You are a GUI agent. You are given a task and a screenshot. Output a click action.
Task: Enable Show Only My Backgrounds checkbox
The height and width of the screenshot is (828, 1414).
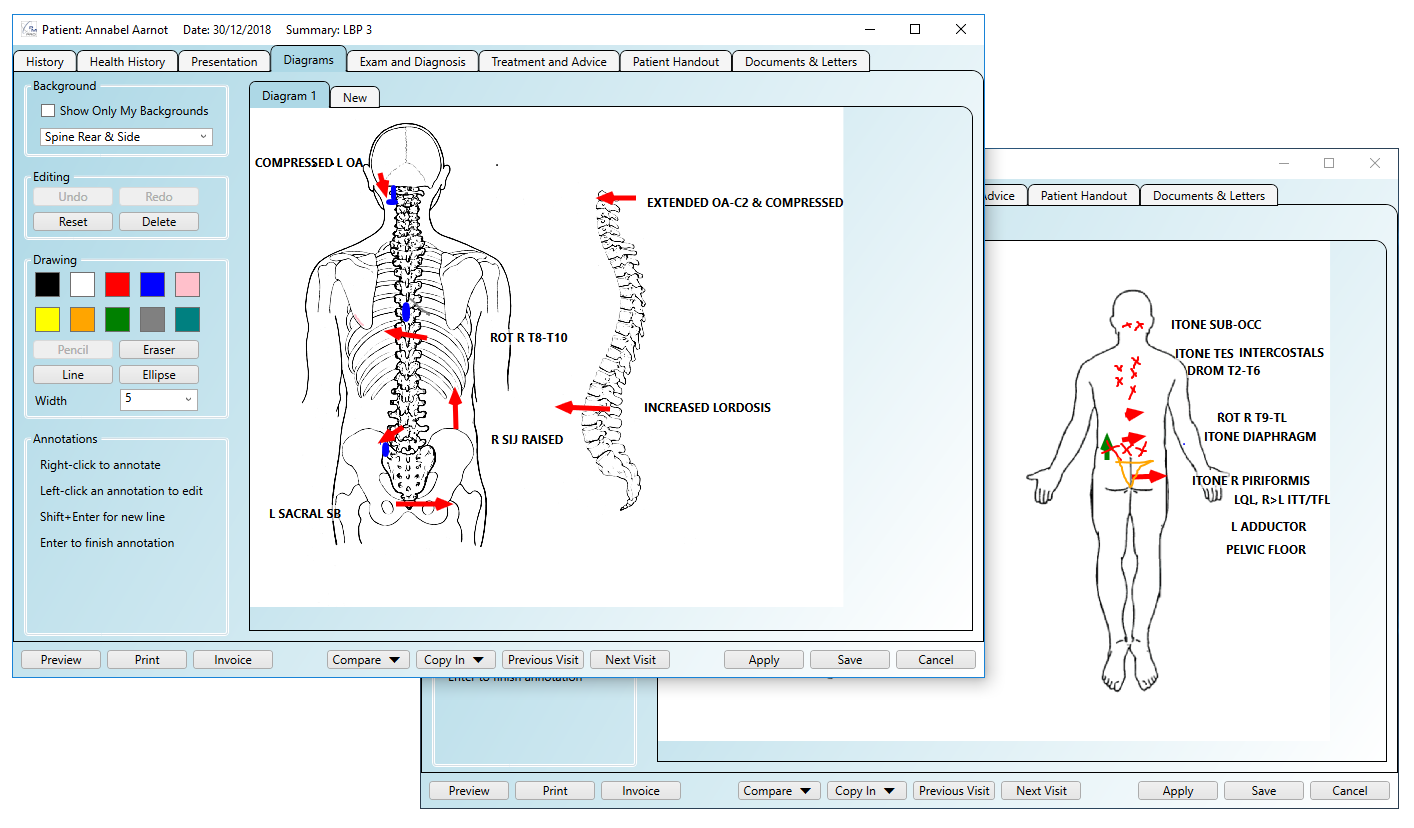click(48, 111)
